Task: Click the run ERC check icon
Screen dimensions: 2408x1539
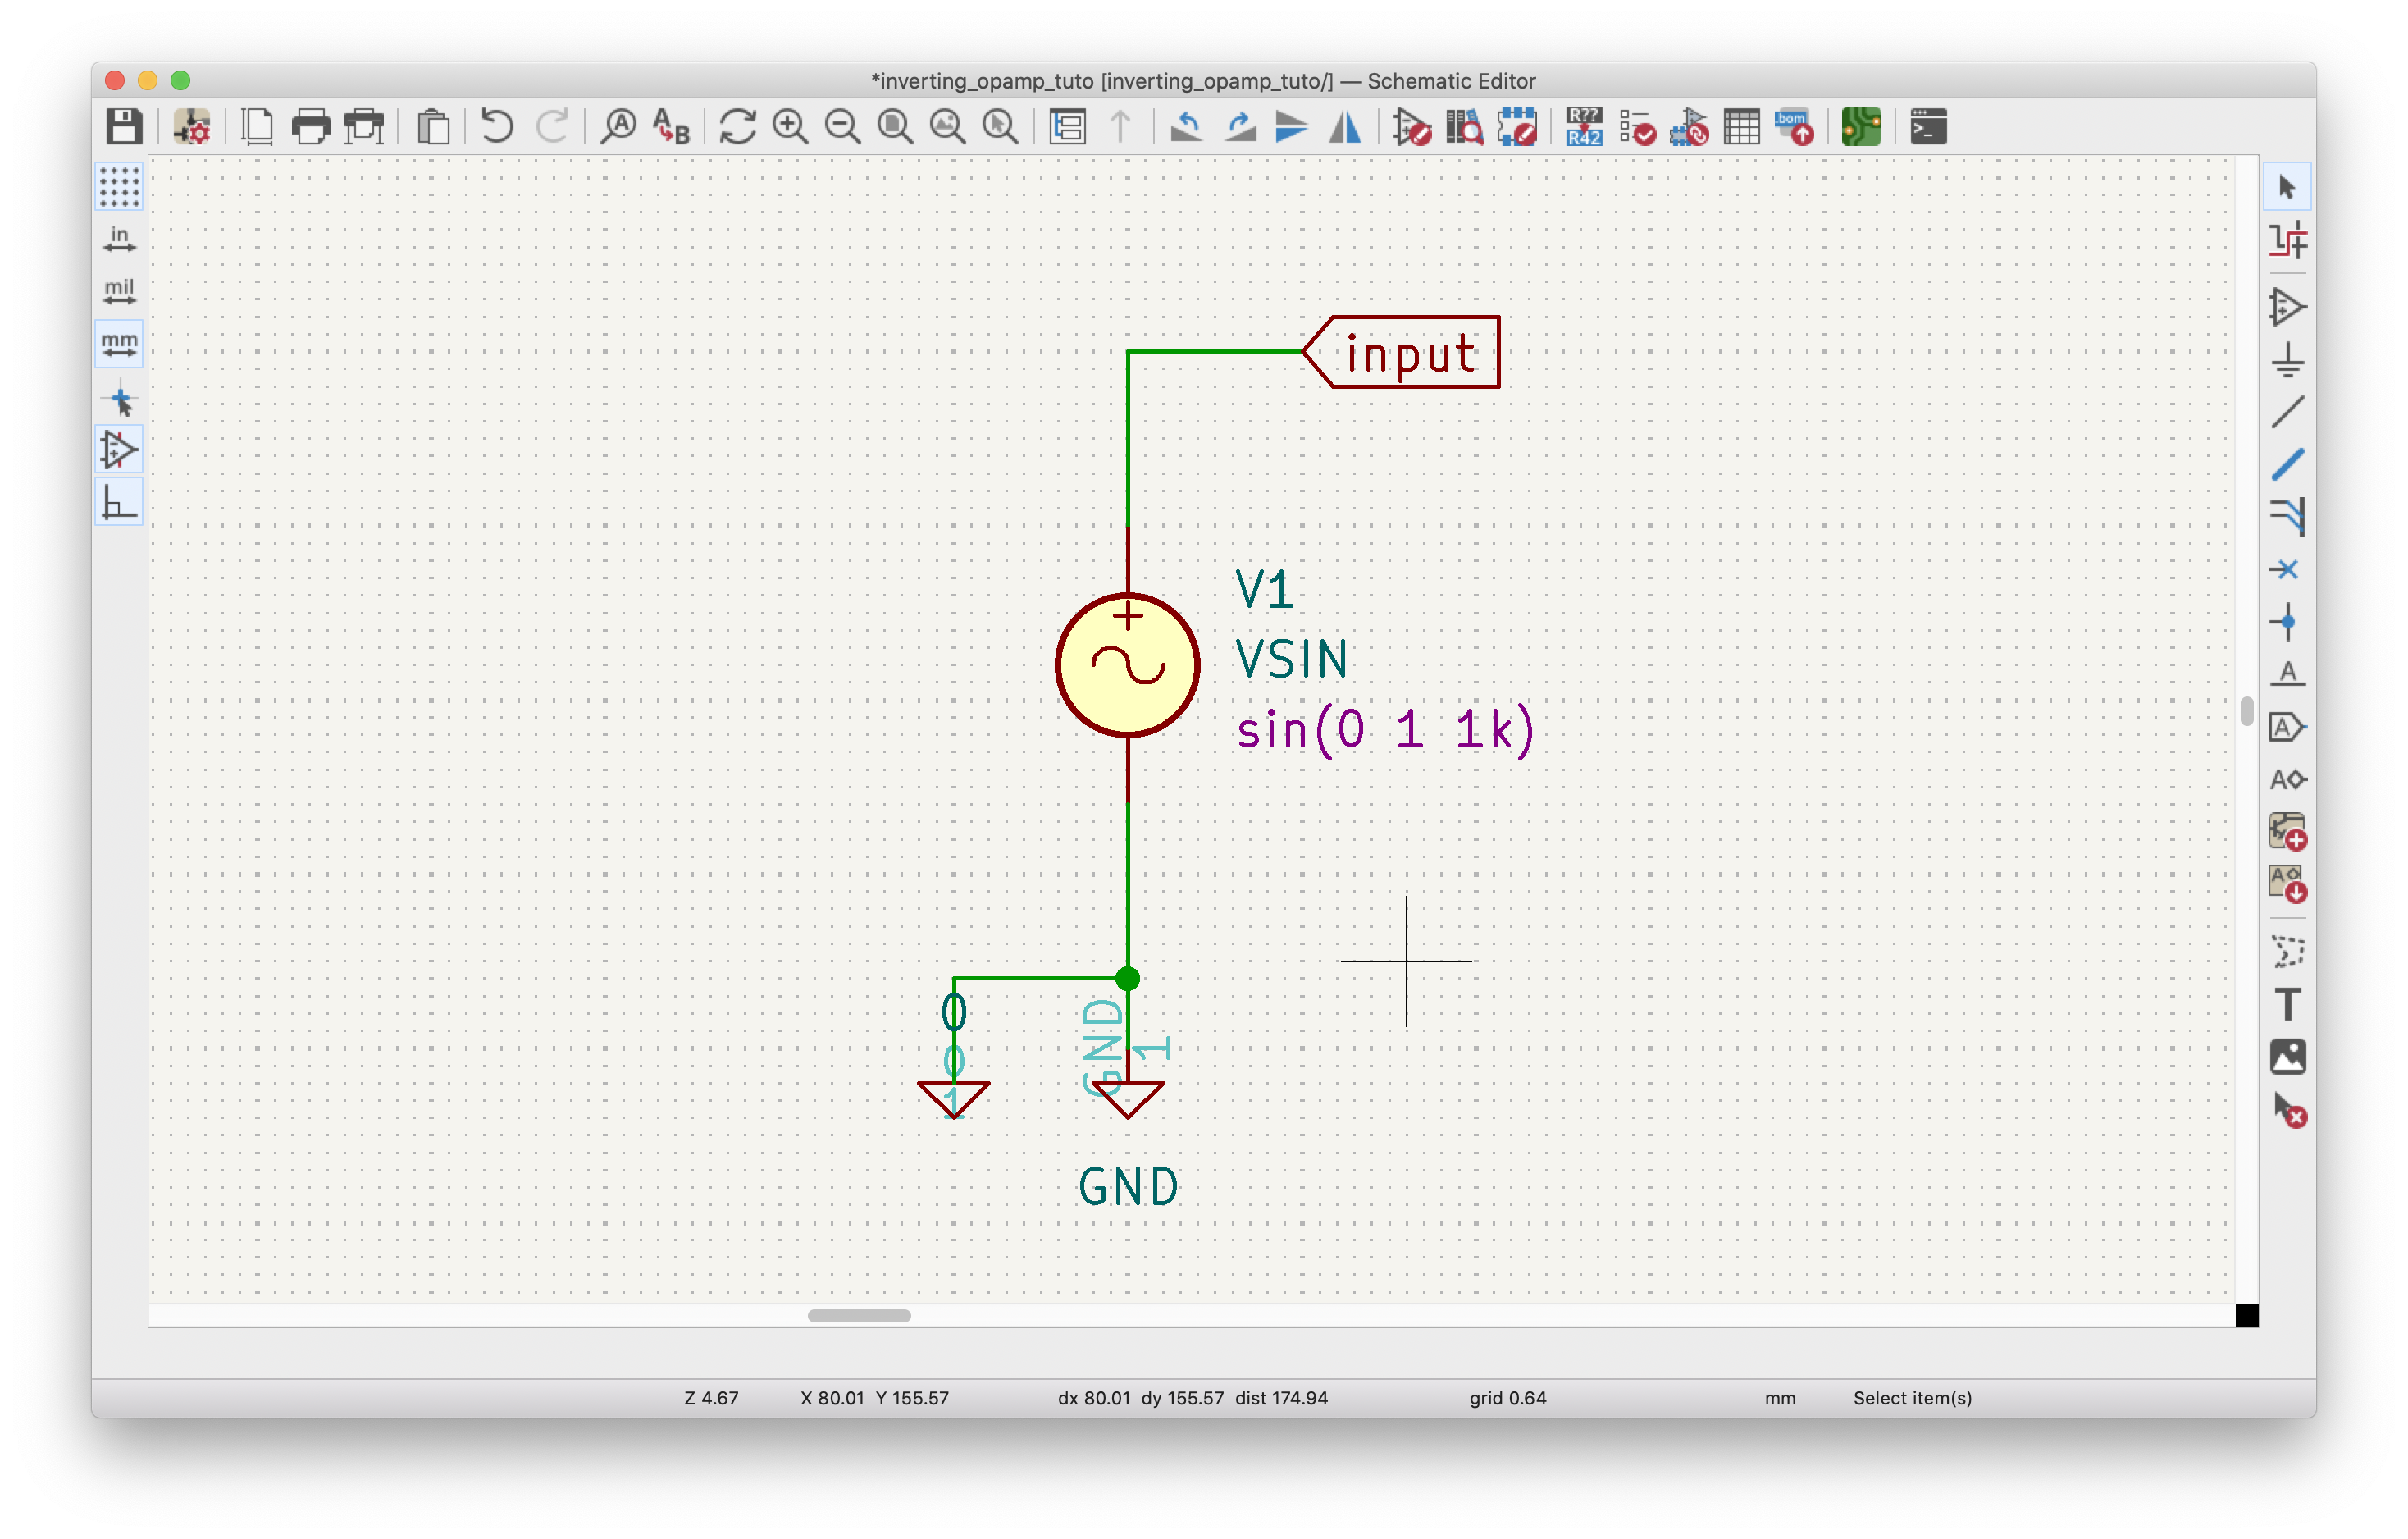Action: tap(1635, 125)
